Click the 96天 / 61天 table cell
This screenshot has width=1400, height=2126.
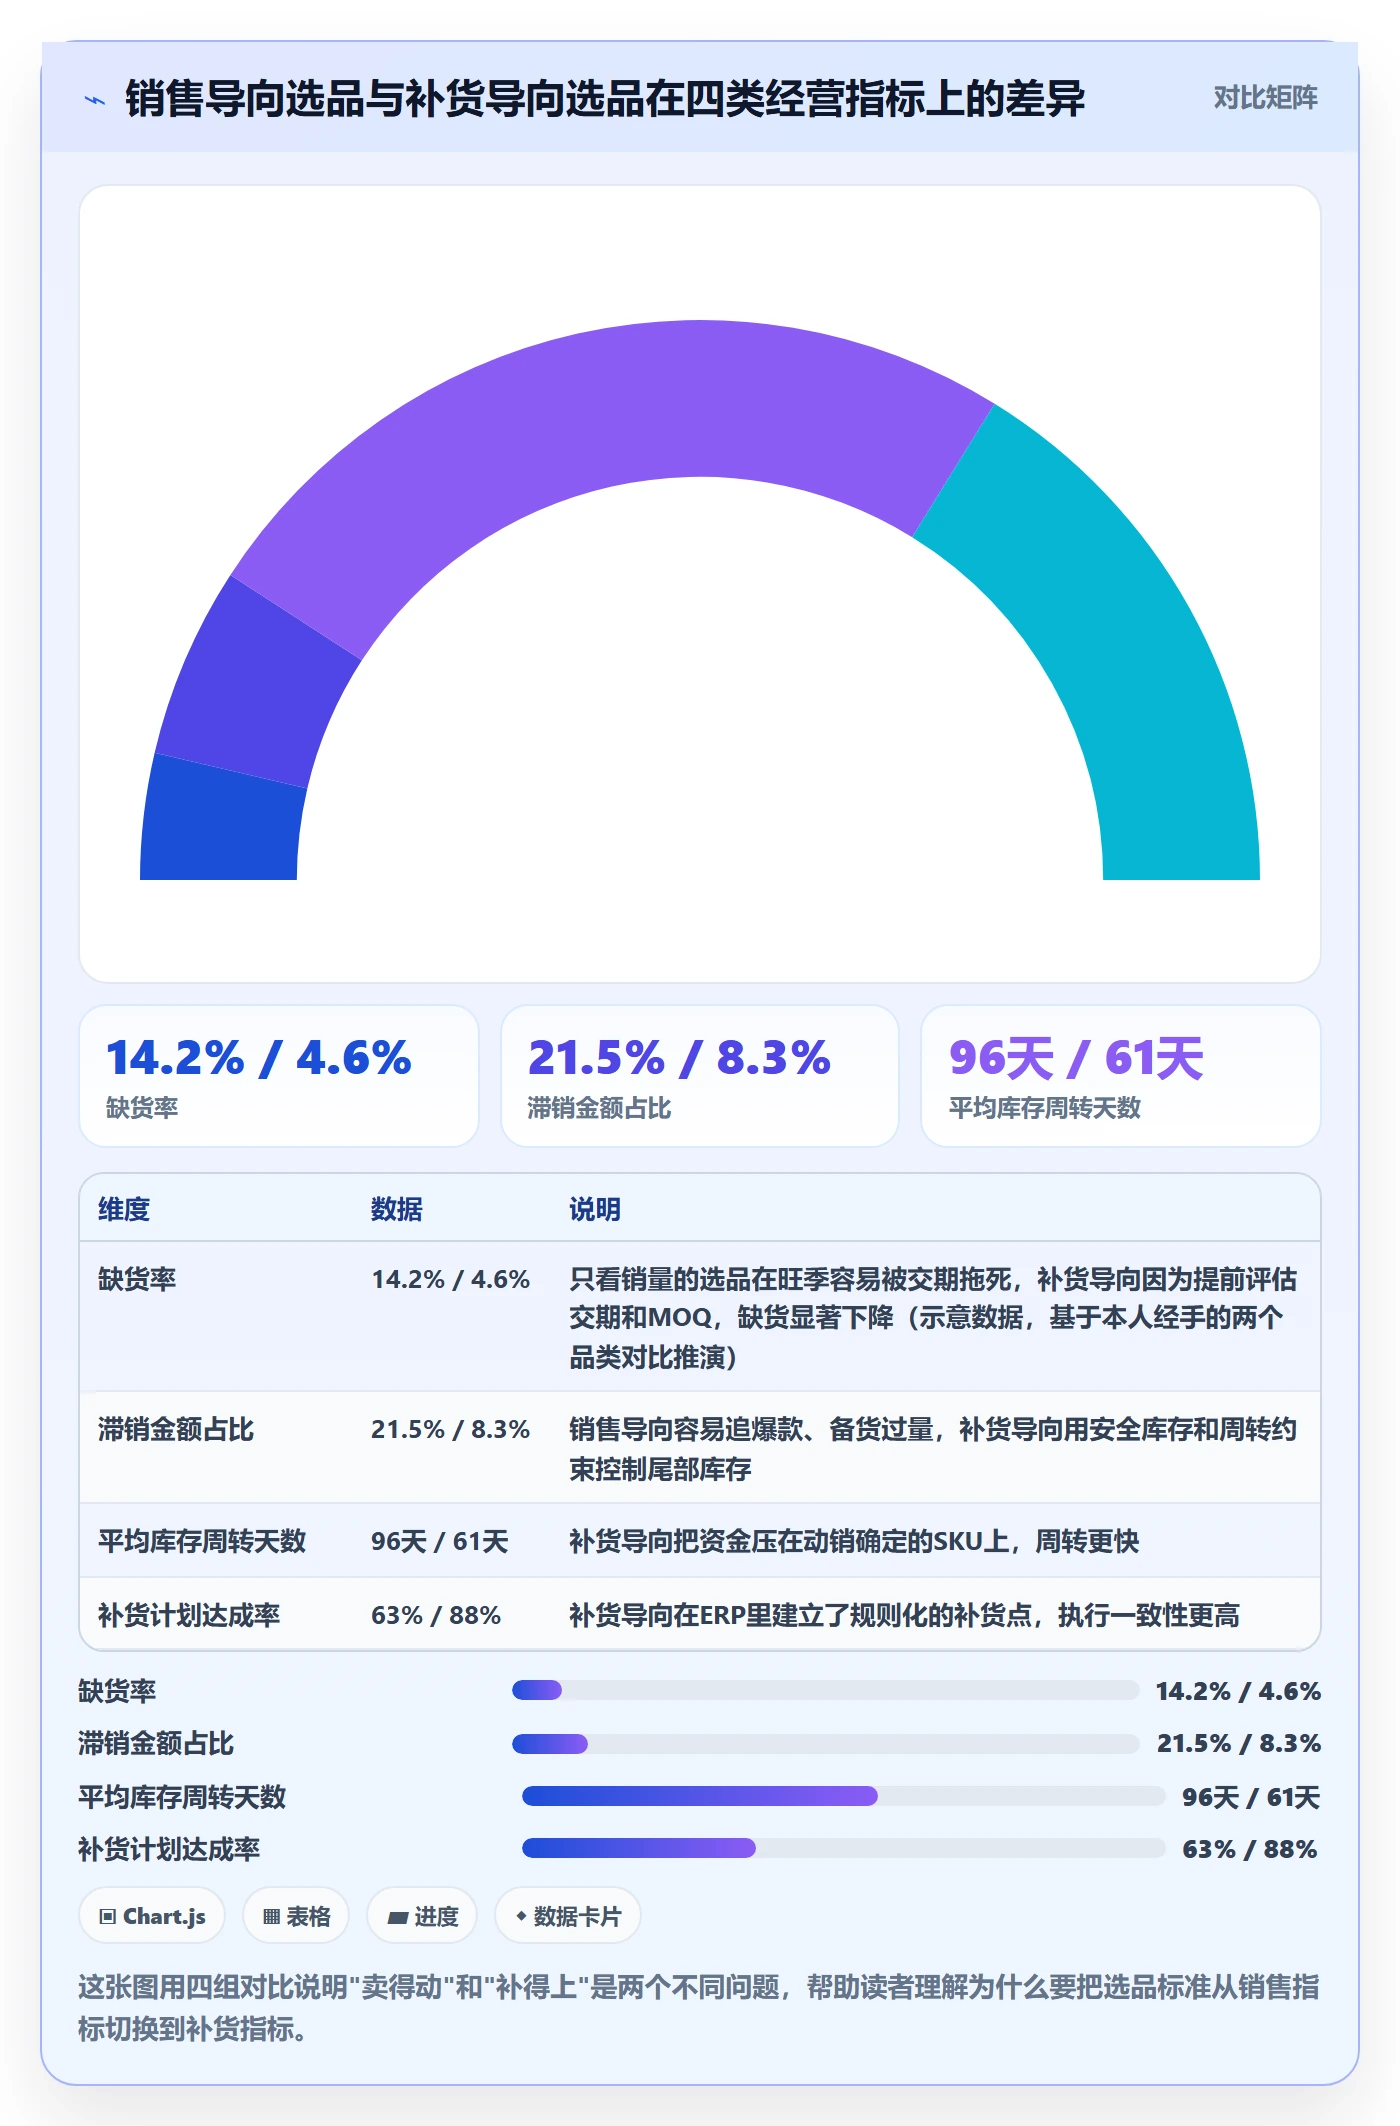(x=440, y=1541)
